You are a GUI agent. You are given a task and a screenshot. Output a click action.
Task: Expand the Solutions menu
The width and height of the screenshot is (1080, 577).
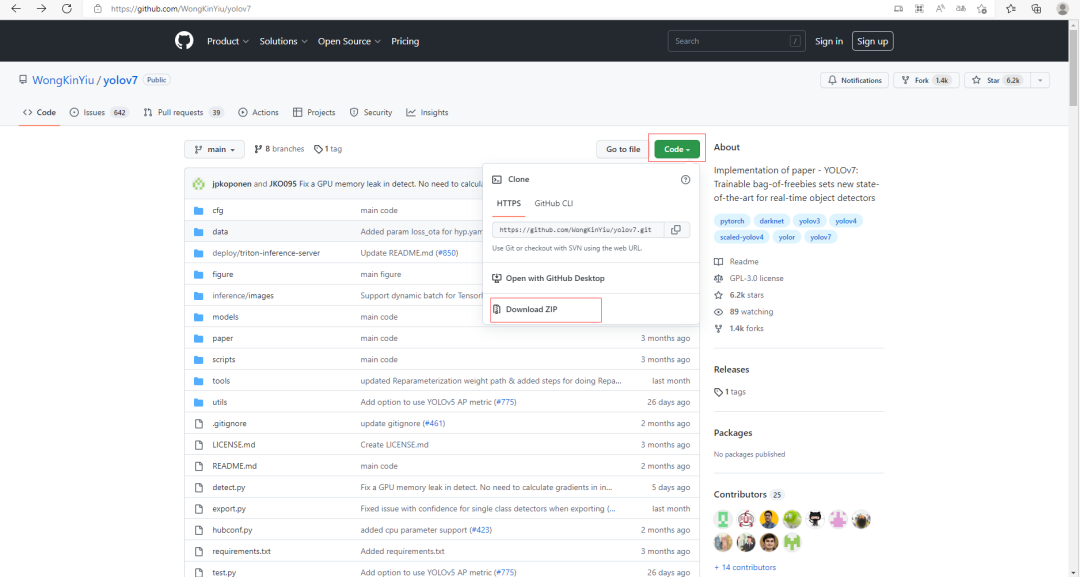pyautogui.click(x=283, y=41)
